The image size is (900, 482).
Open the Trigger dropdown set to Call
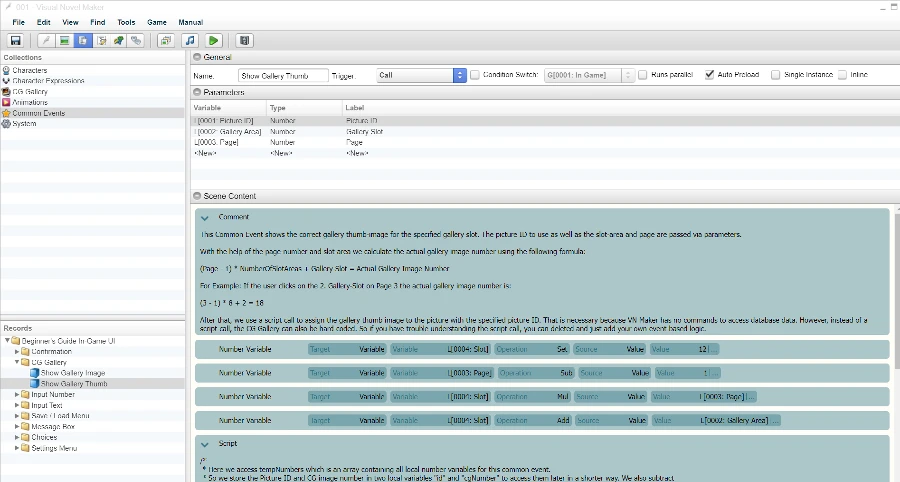421,75
